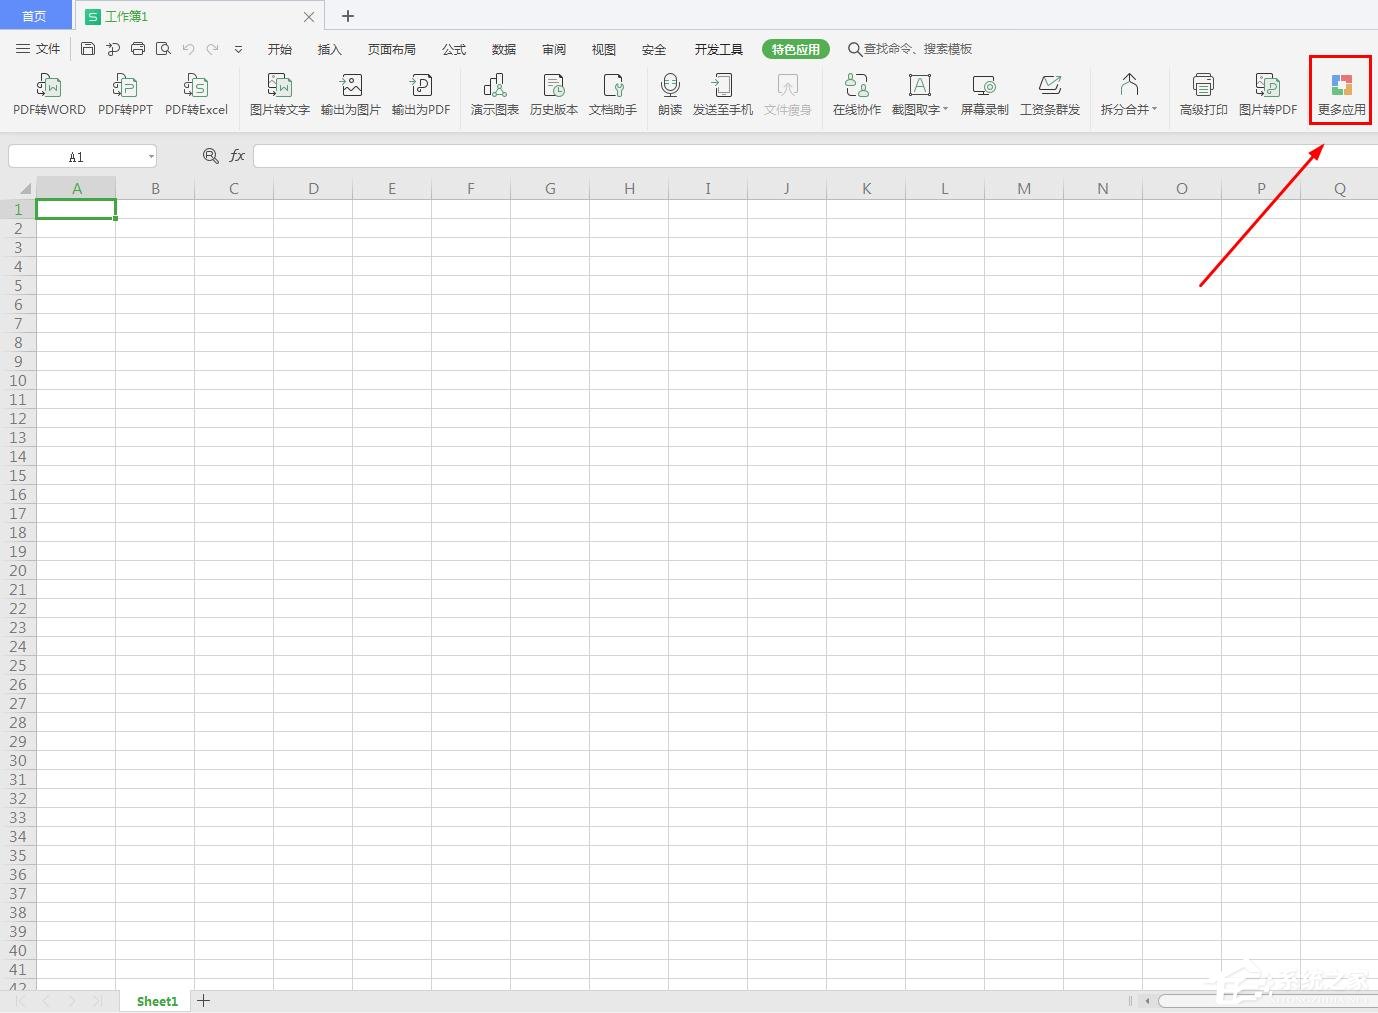Open the 安全 security tab
Viewport: 1378px width, 1013px height.
(x=654, y=49)
